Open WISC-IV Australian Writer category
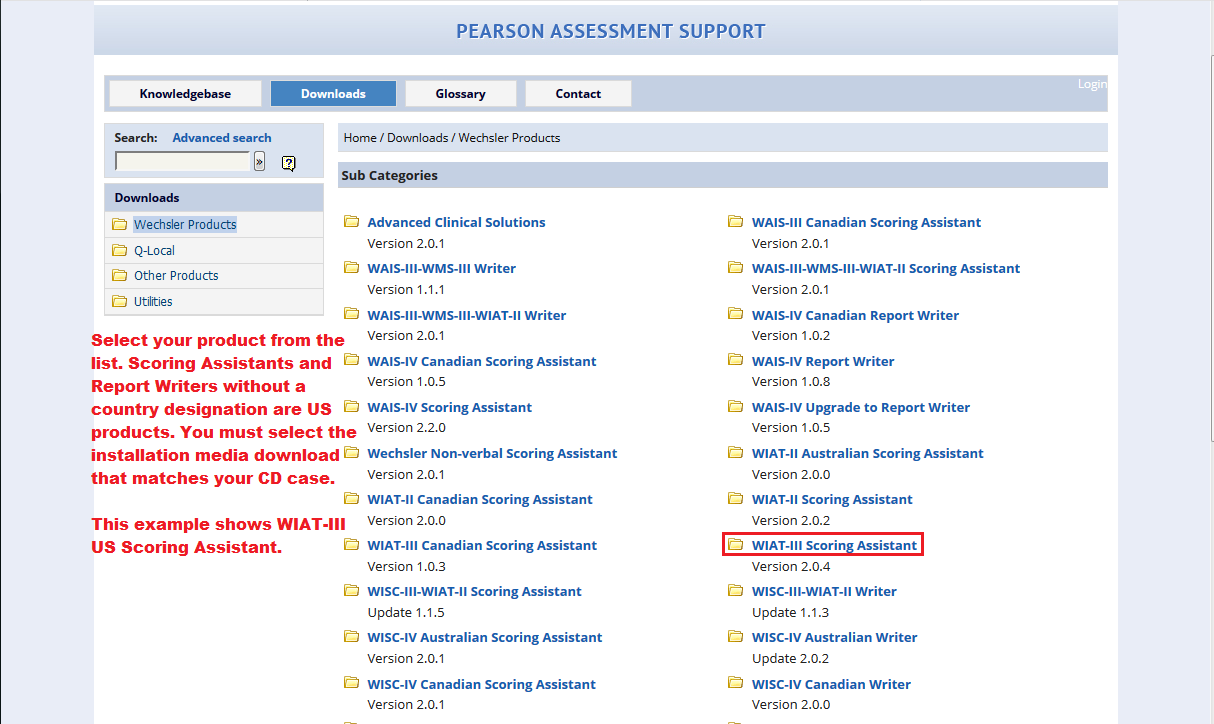Viewport: 1214px width, 724px height. [834, 638]
